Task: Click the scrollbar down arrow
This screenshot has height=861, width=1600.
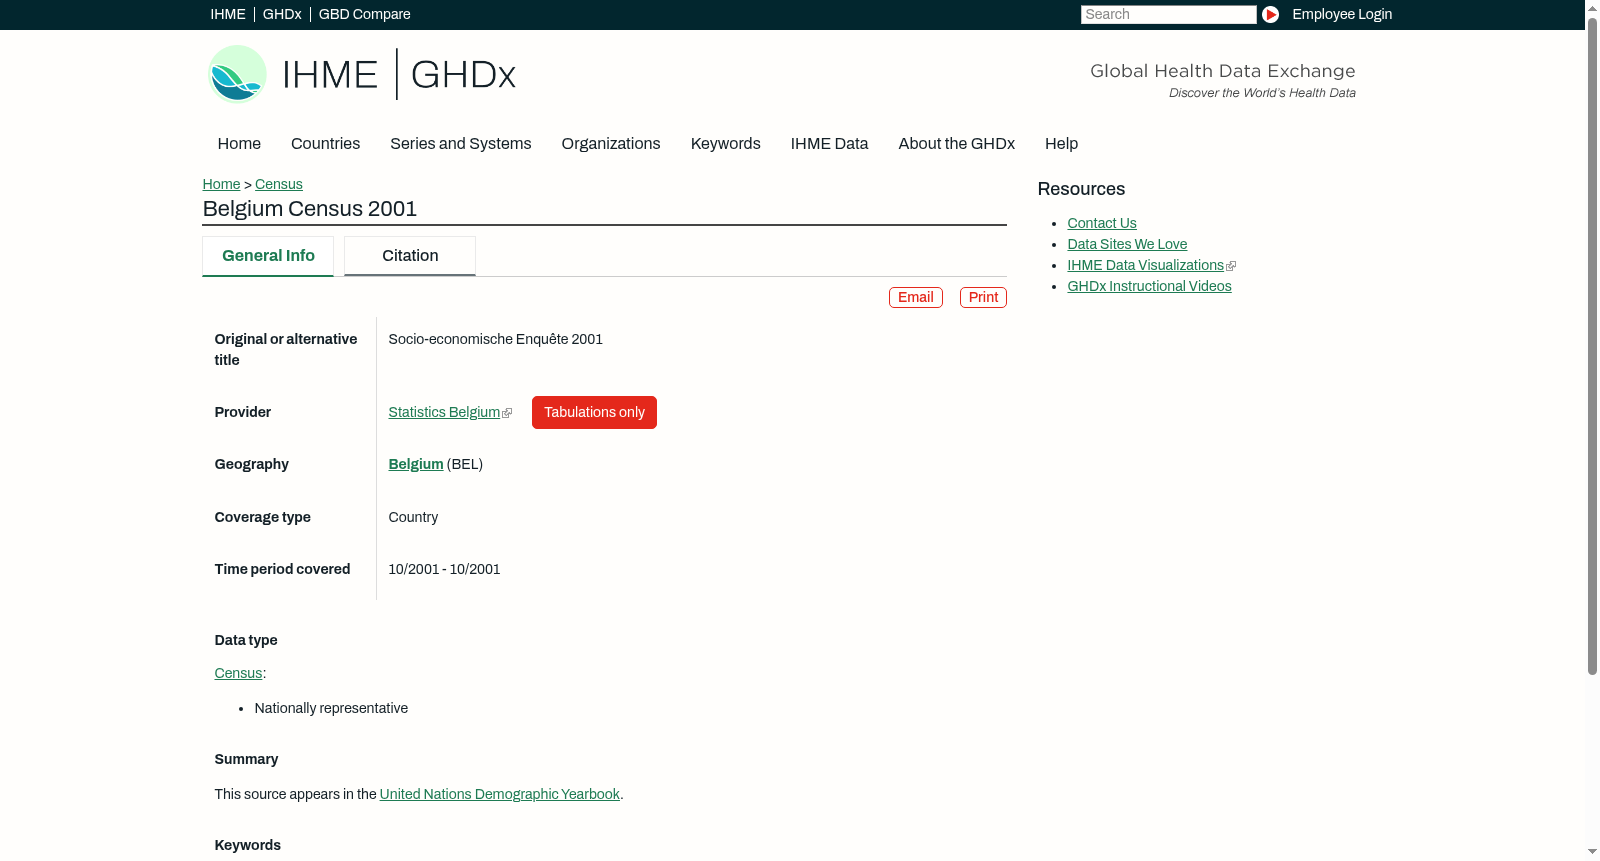Action: click(x=1592, y=853)
